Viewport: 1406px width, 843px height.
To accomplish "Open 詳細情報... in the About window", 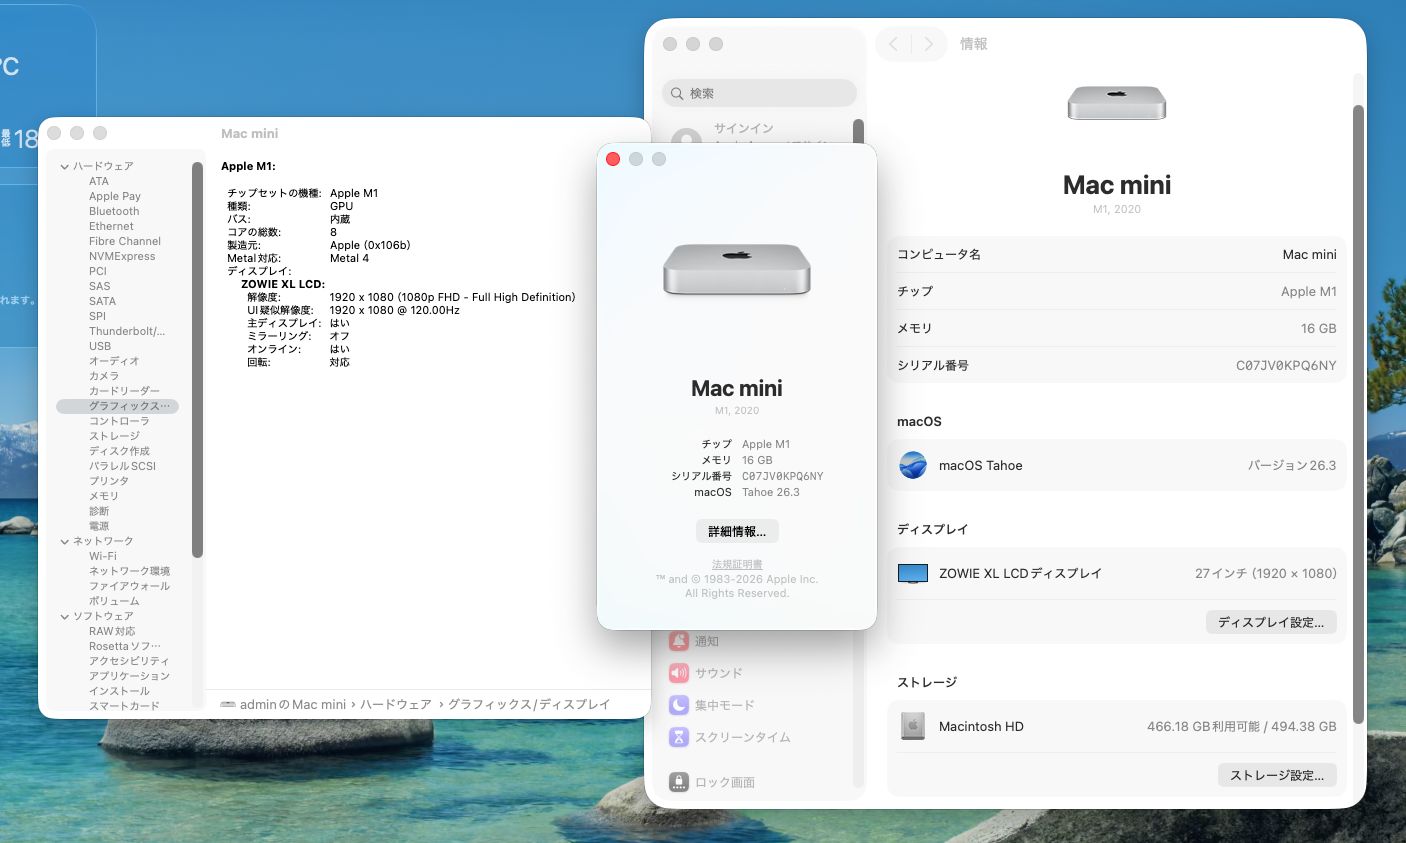I will [737, 531].
